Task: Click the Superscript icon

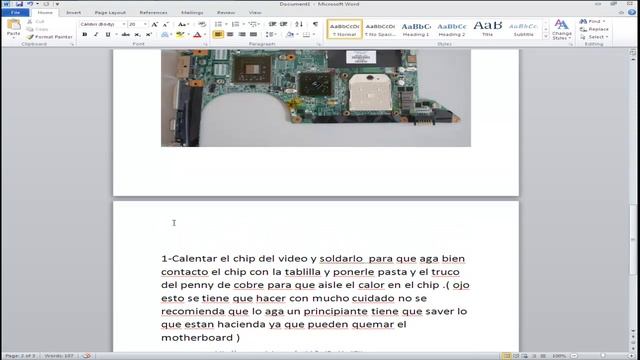Action: (149, 35)
